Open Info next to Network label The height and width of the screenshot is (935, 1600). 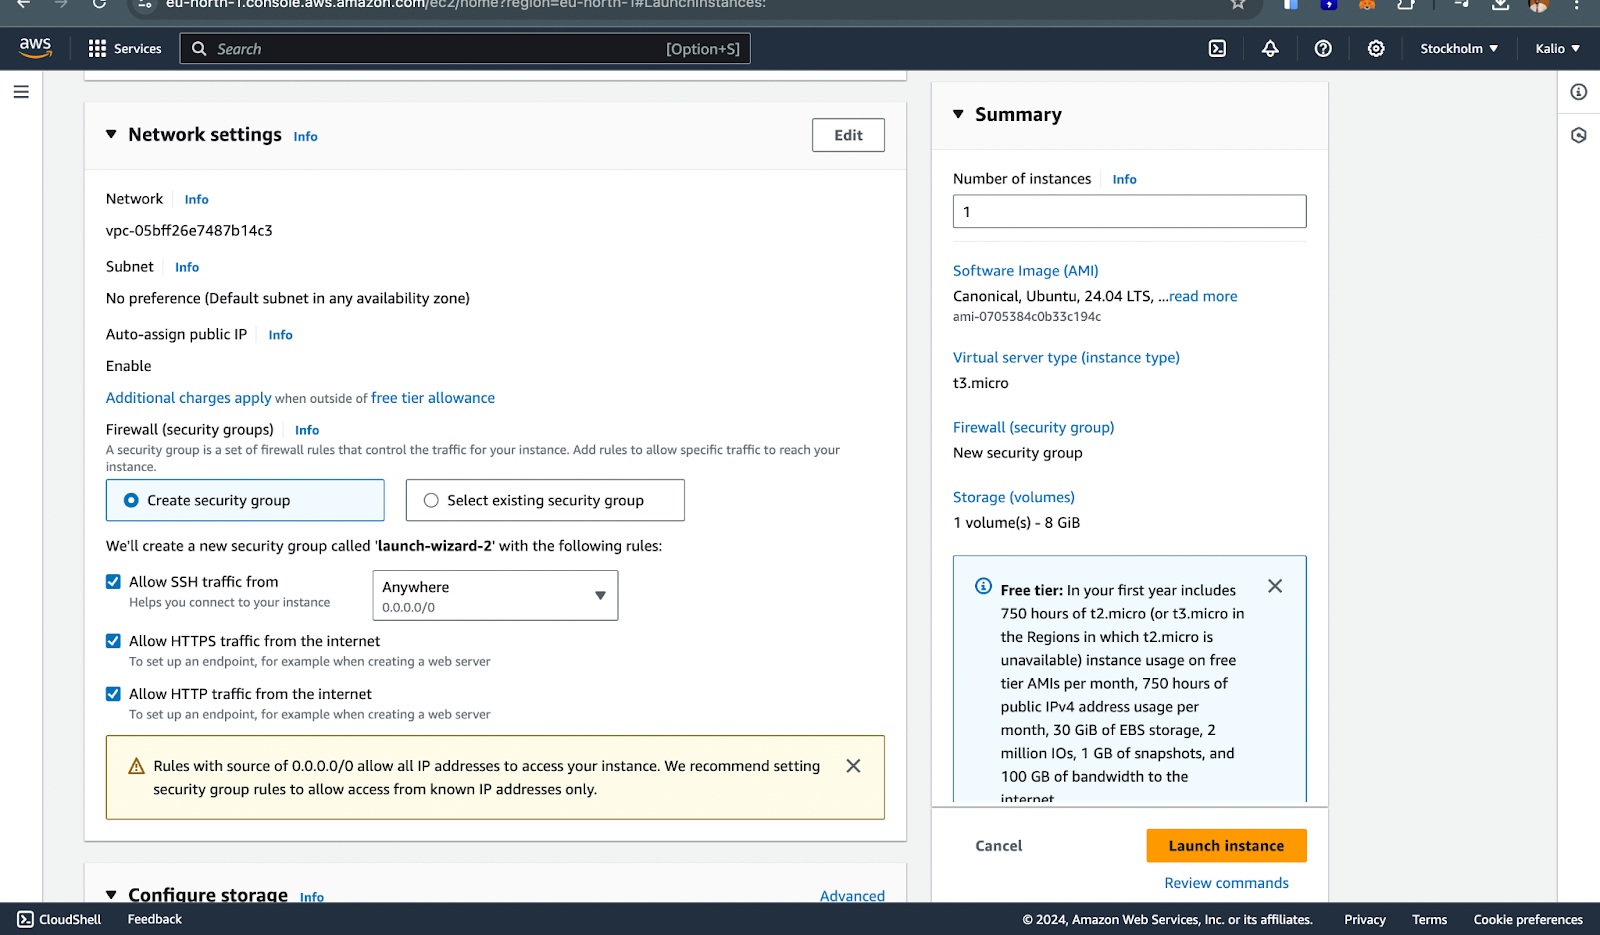197,200
